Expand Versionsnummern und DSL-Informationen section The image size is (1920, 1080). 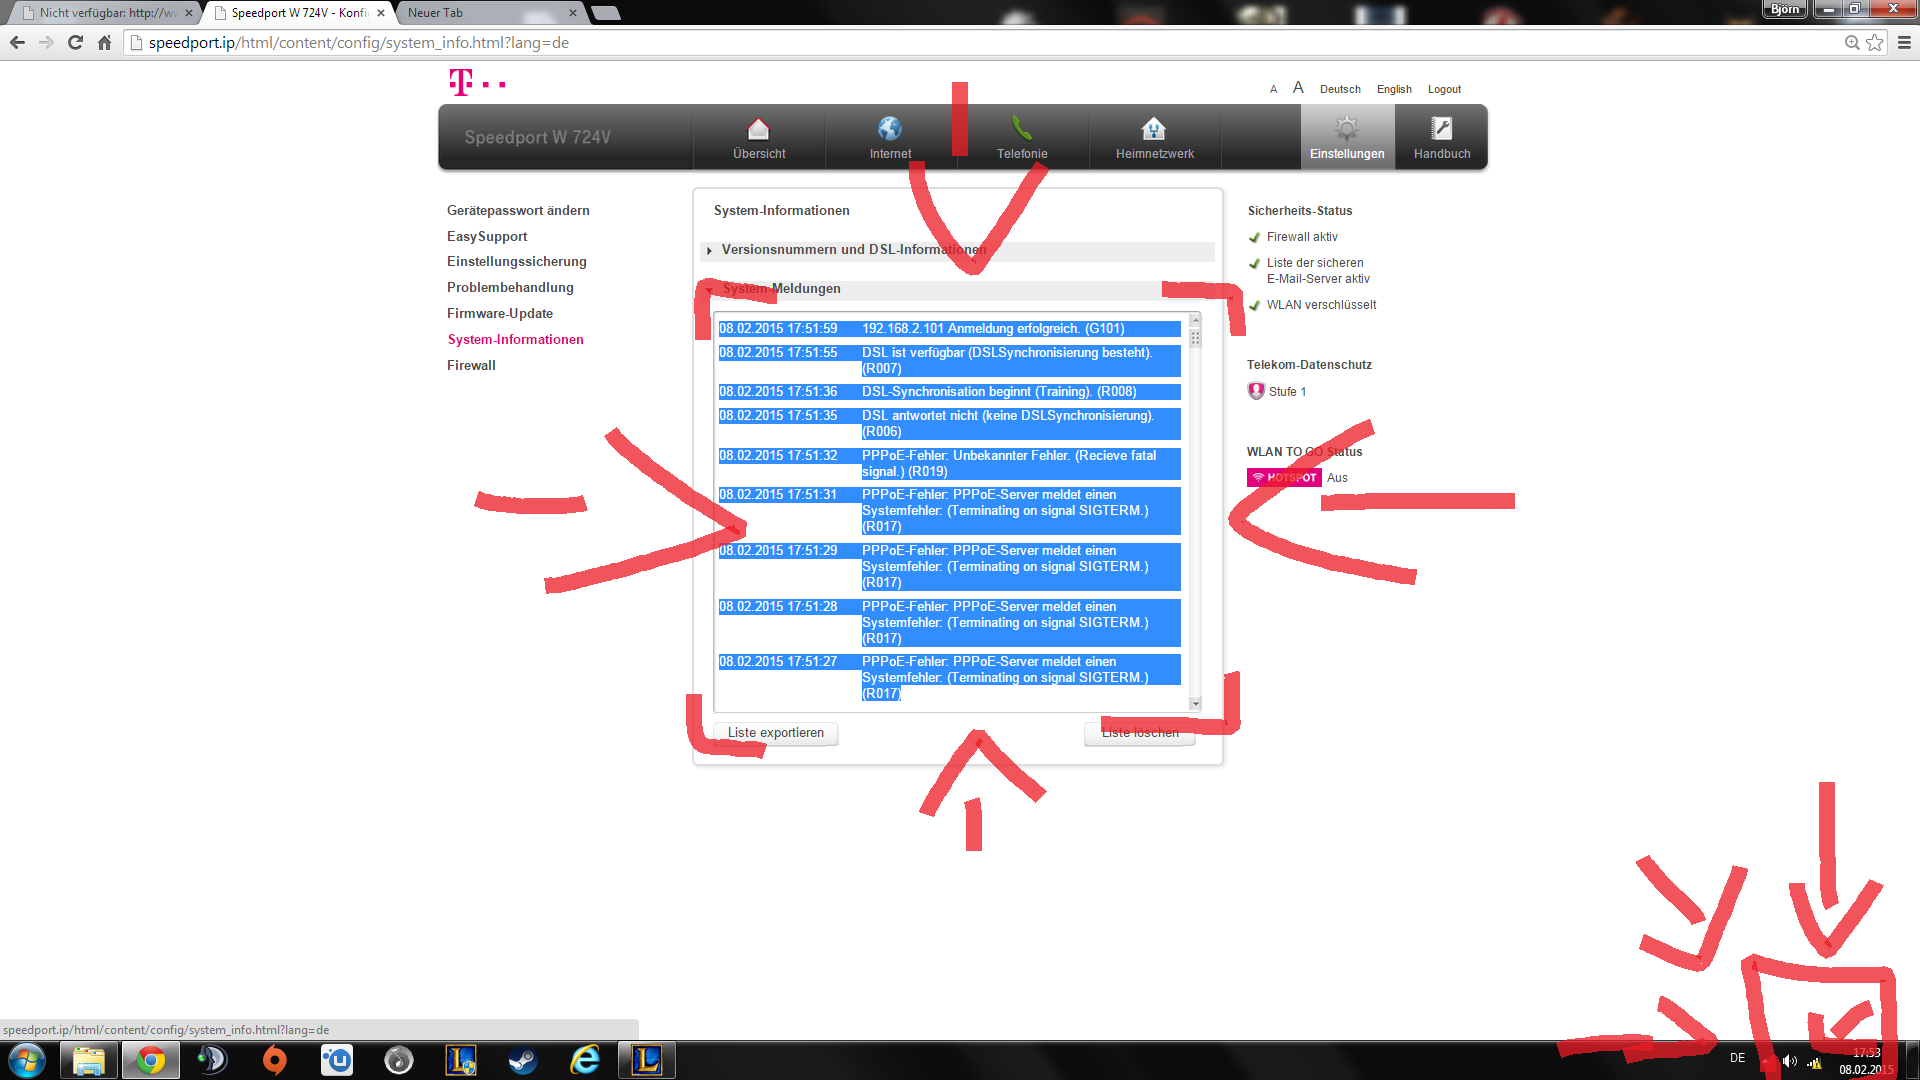[x=853, y=250]
